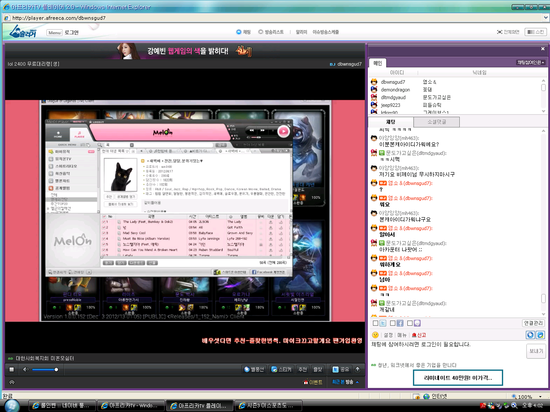Click the 신고 report siren button
Viewport: 550px width, 412px height.
click(x=418, y=335)
